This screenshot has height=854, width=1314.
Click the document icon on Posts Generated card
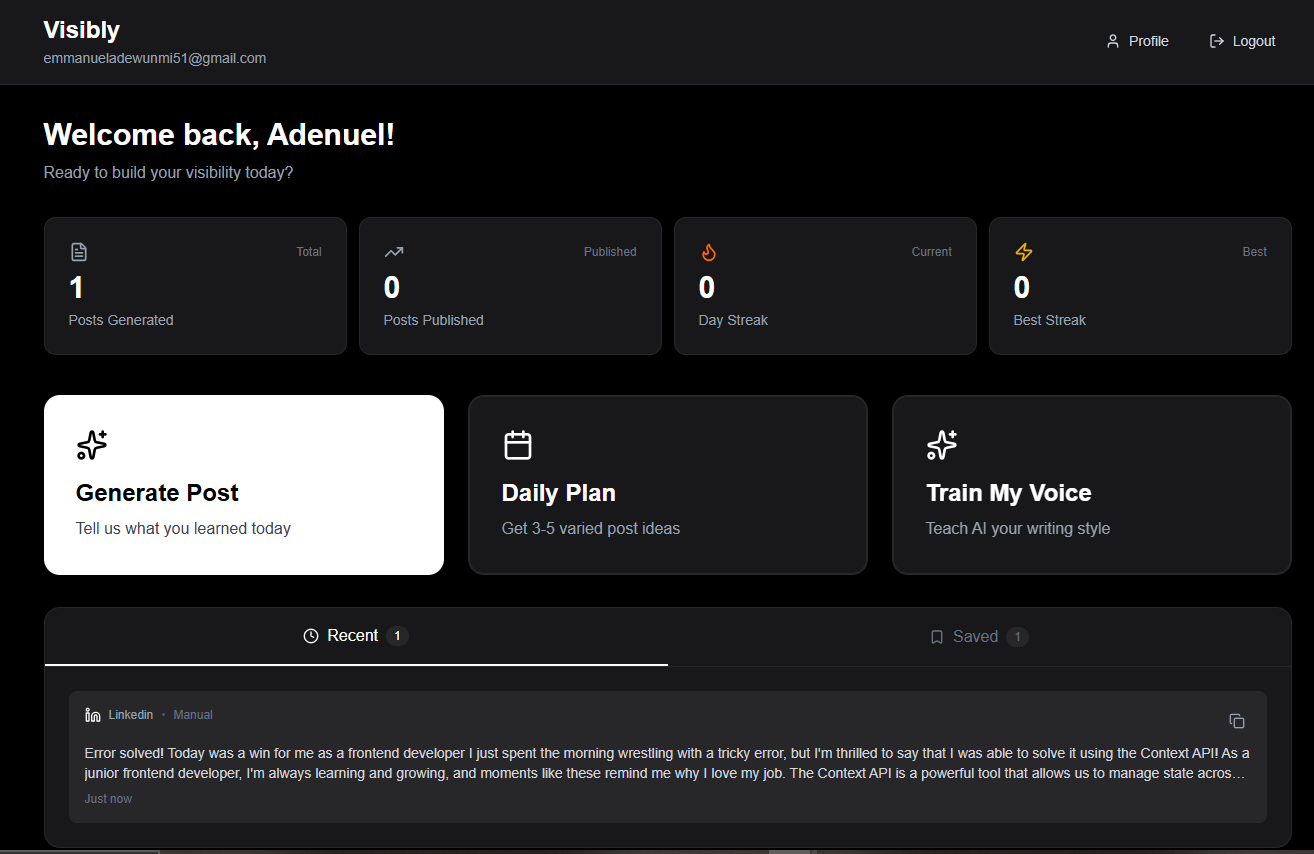point(79,251)
